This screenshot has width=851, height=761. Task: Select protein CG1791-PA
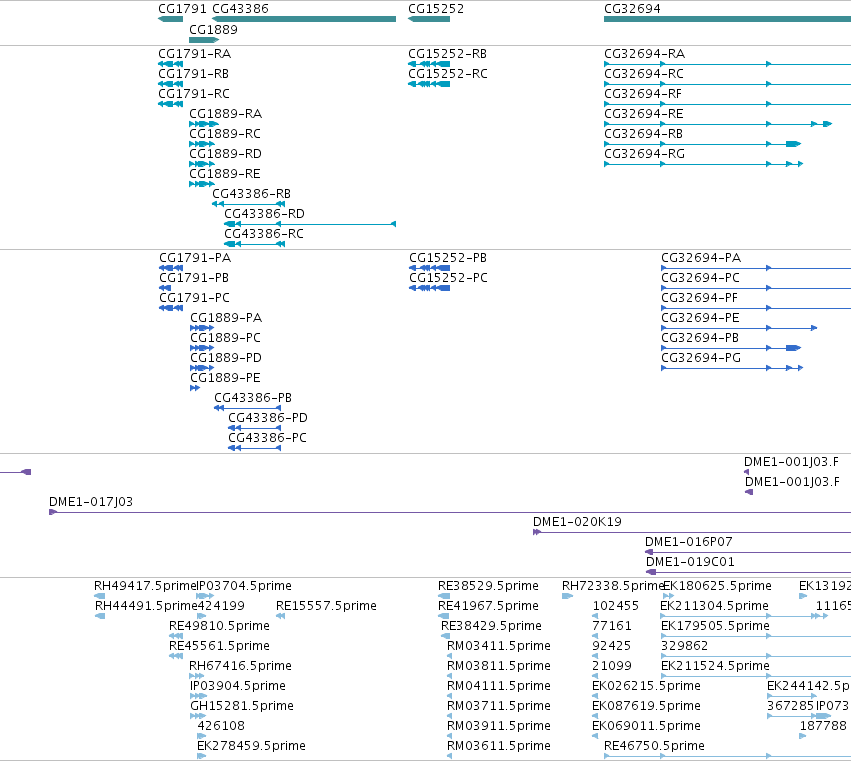pyautogui.click(x=195, y=258)
